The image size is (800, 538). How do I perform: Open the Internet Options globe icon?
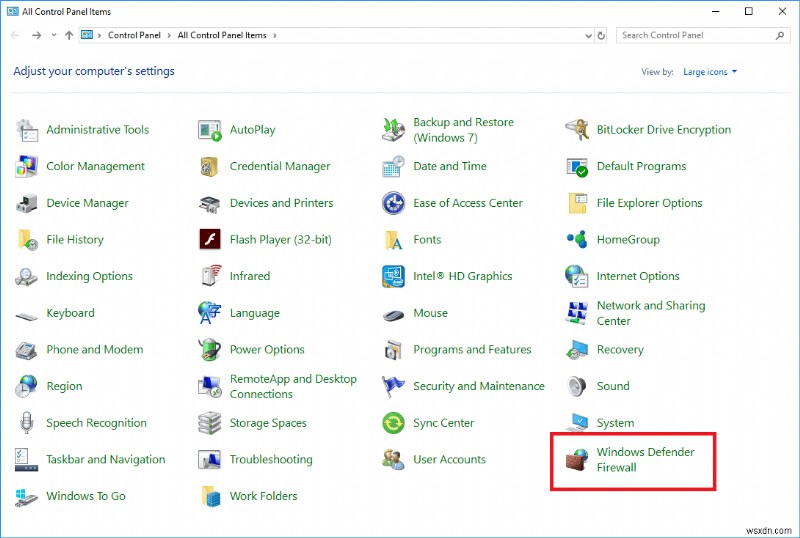(x=577, y=276)
